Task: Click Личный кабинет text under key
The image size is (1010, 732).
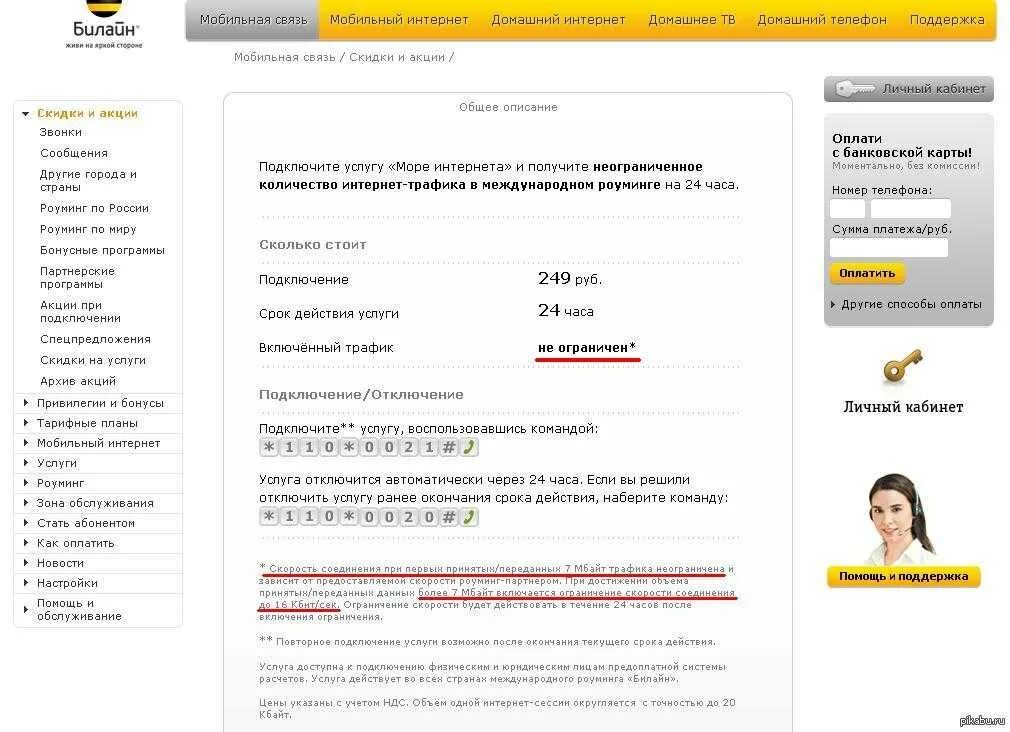Action: pyautogui.click(x=903, y=407)
